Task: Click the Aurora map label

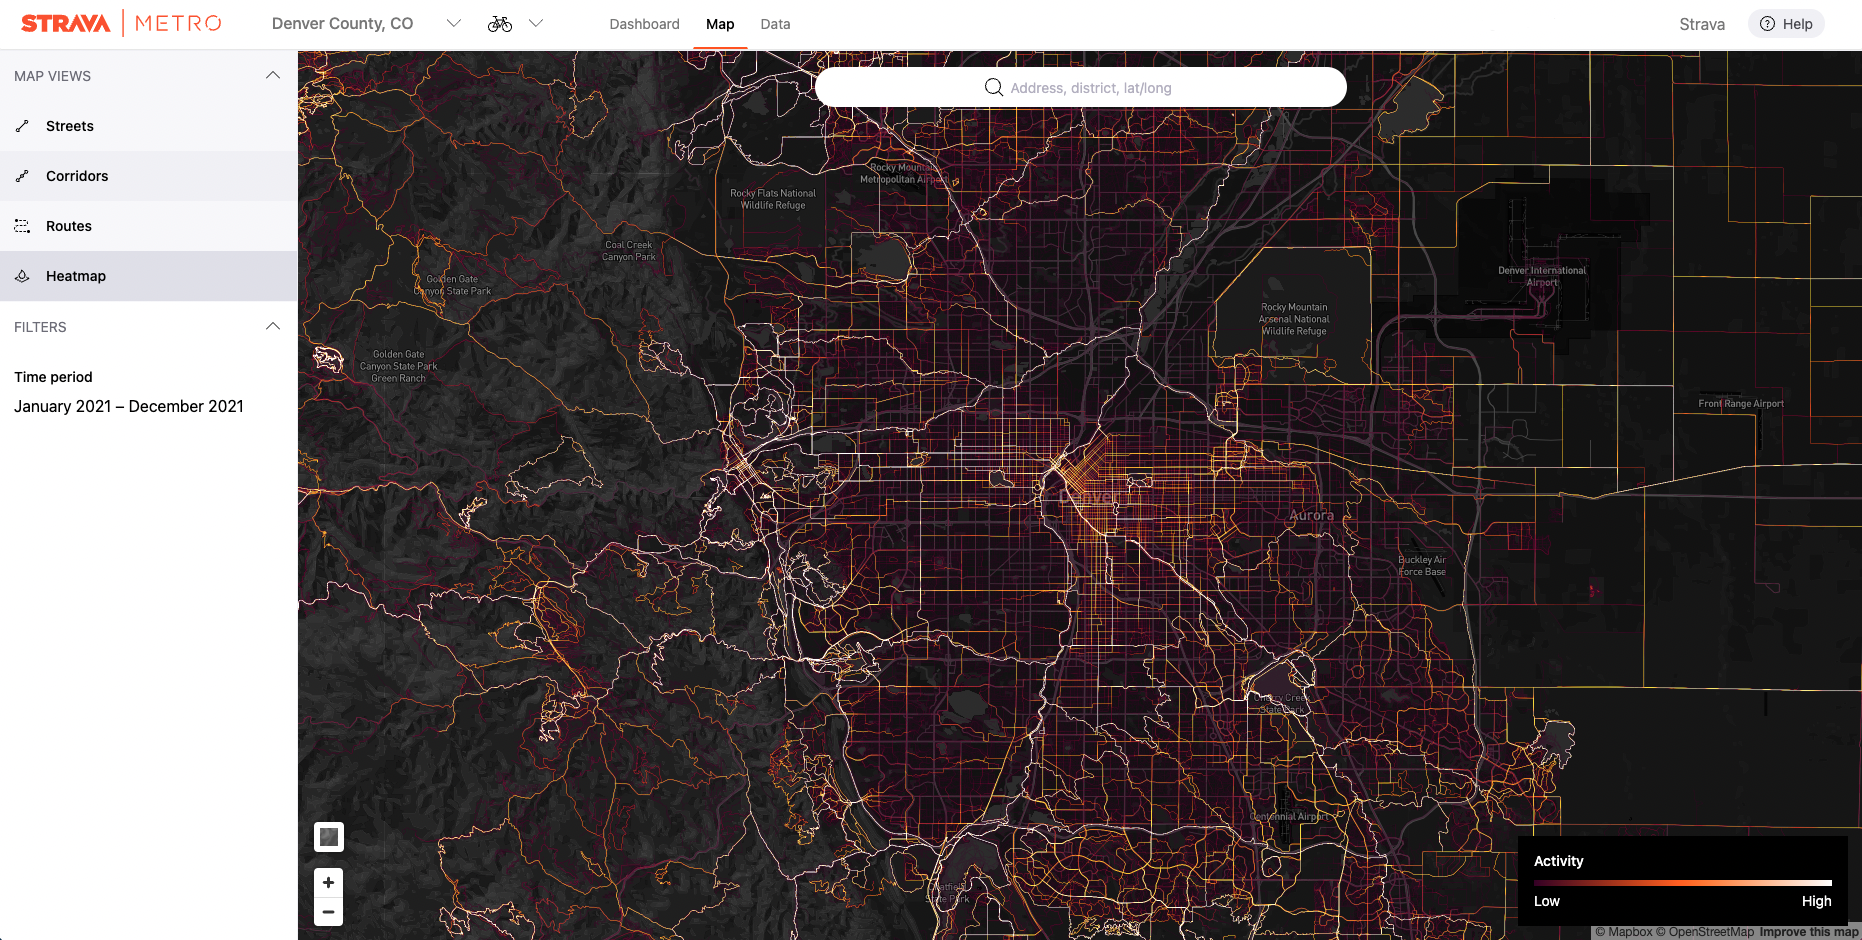Action: click(x=1311, y=515)
